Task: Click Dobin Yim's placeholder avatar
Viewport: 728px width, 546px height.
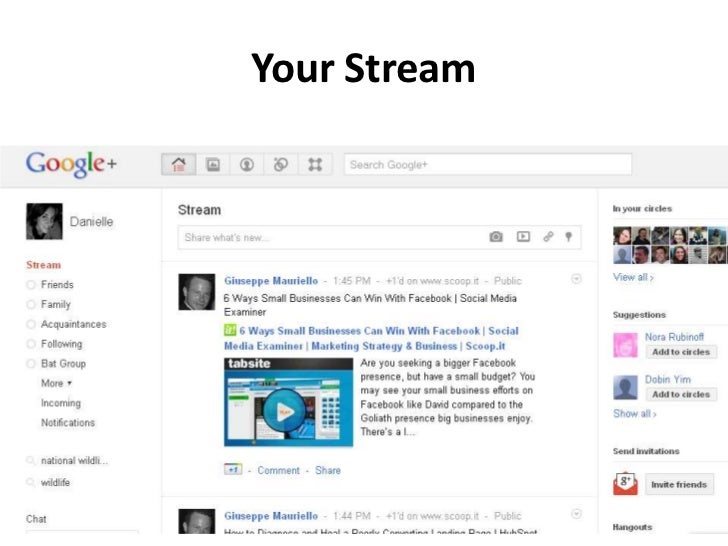Action: click(625, 388)
